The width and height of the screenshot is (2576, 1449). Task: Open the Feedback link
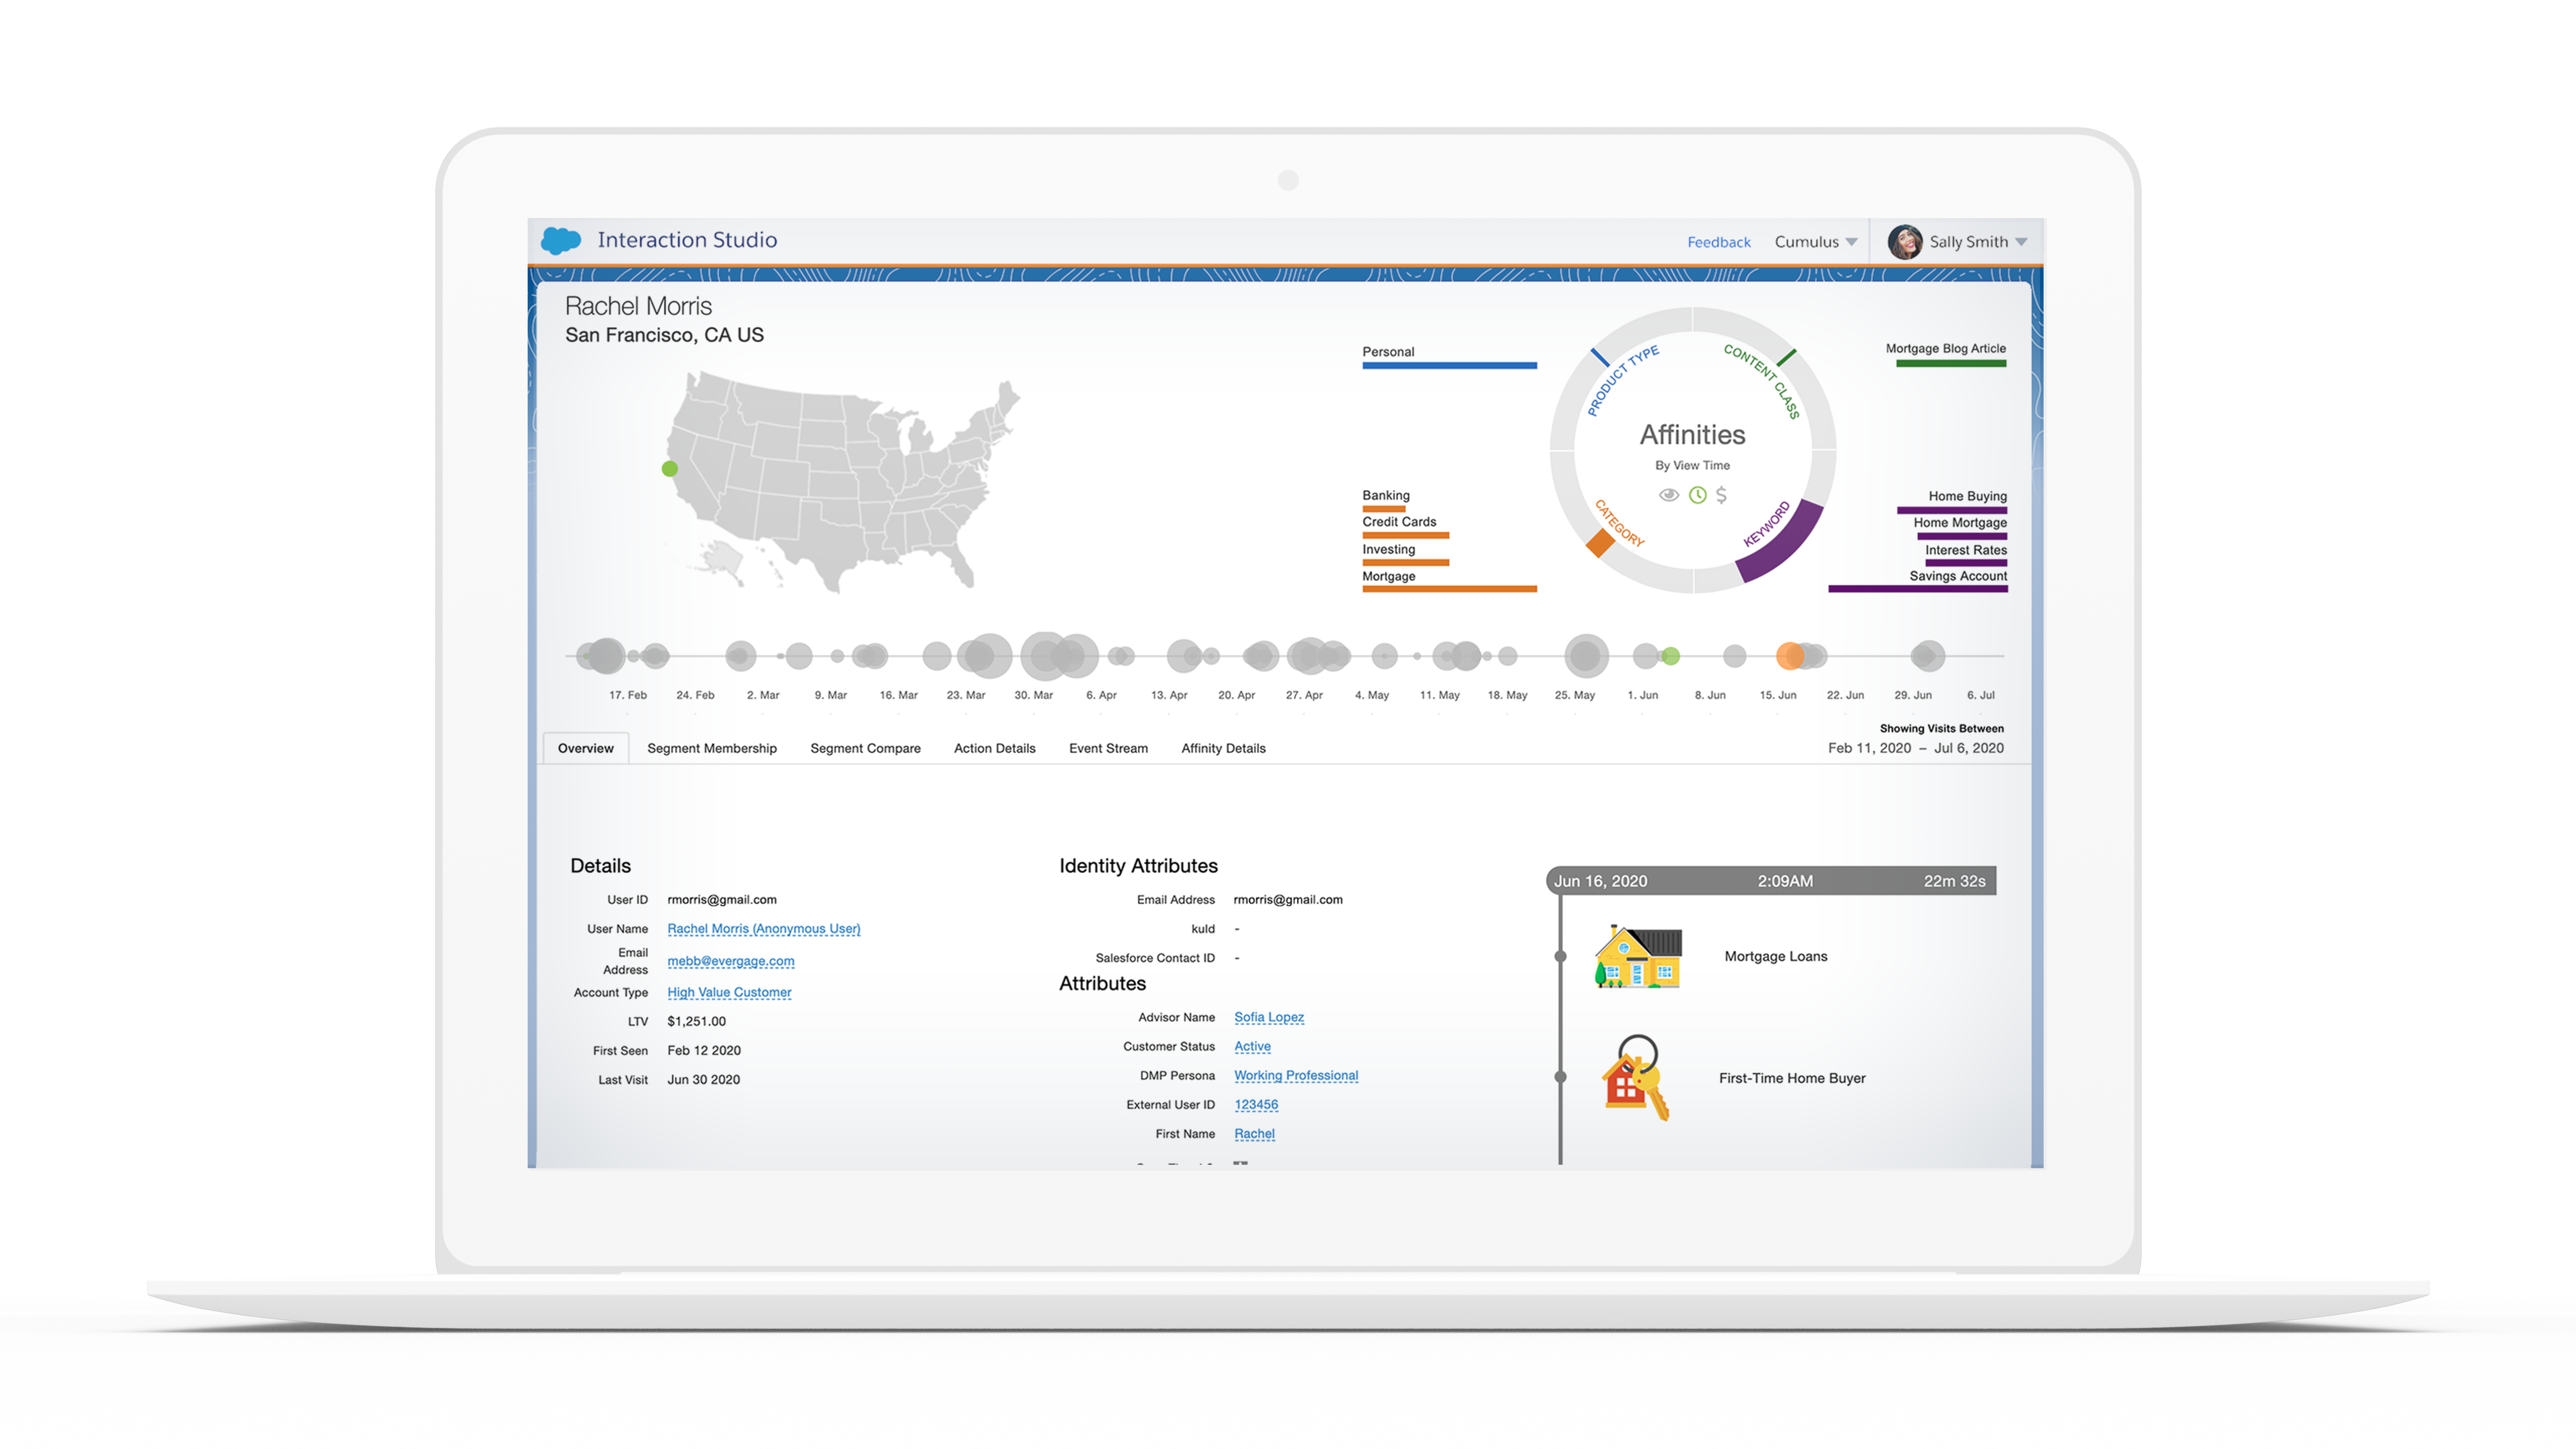1718,242
